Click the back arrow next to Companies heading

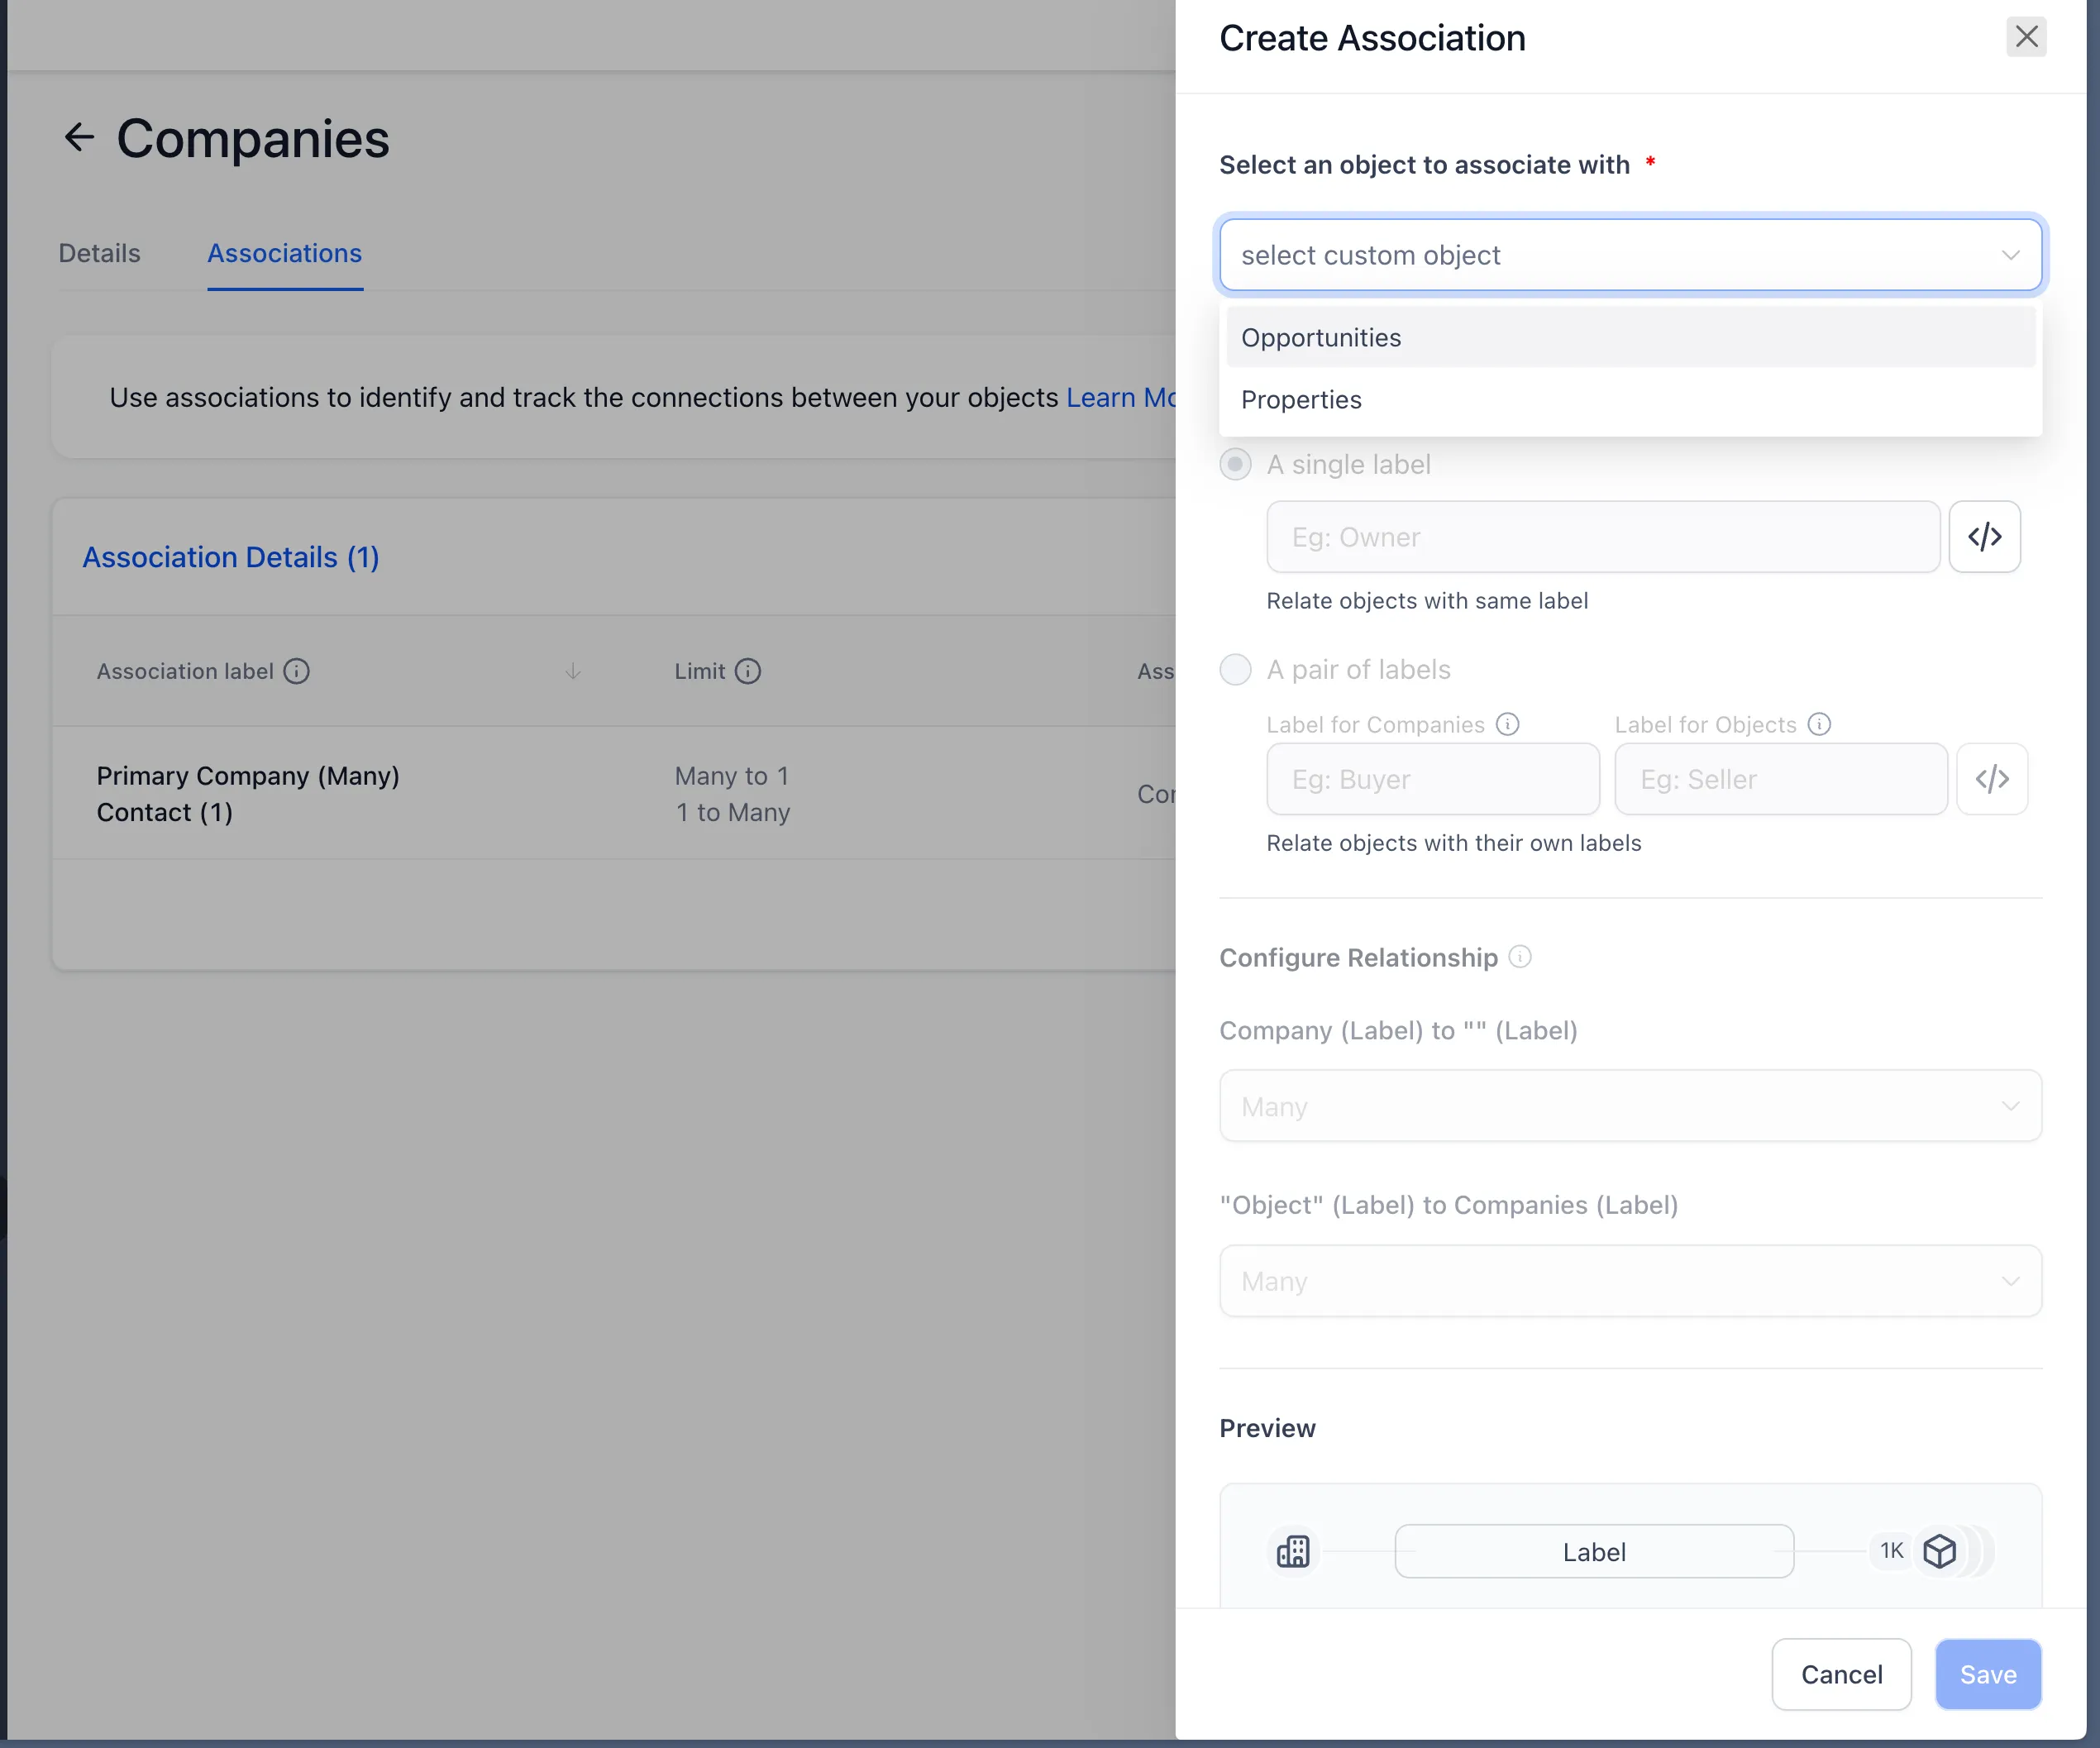tap(79, 137)
